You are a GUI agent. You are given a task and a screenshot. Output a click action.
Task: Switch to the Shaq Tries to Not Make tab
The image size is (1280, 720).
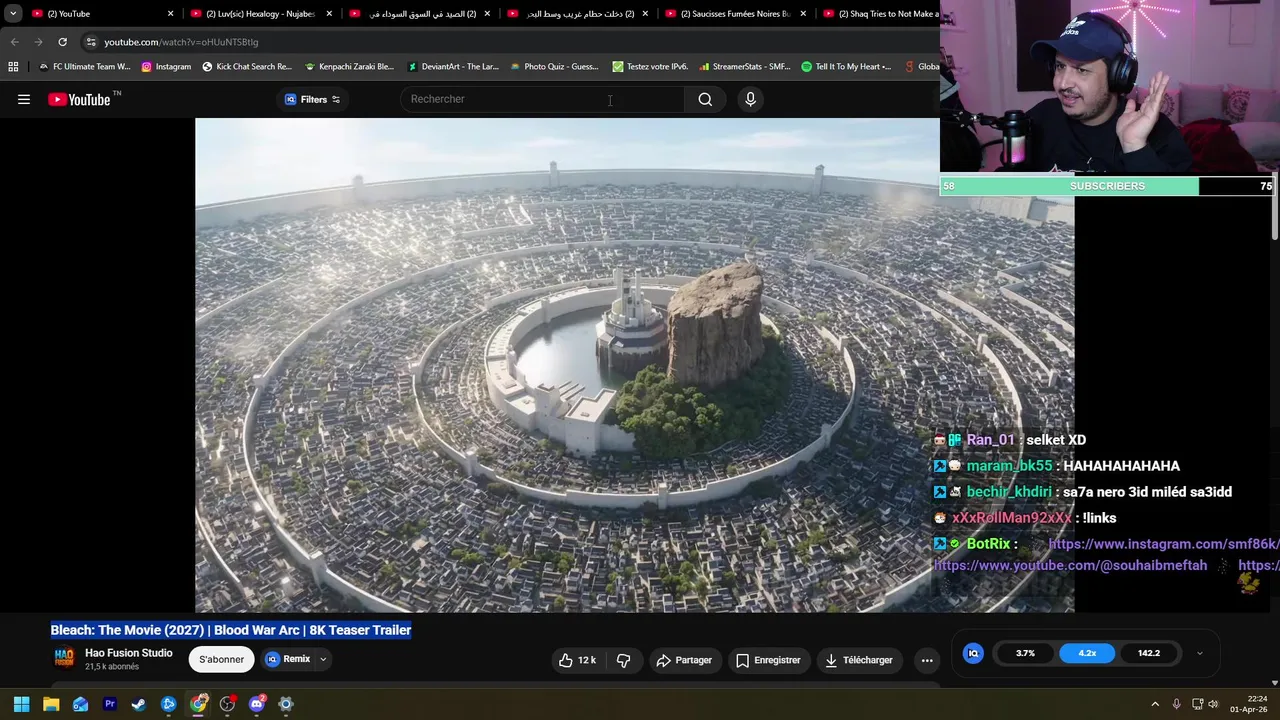click(880, 14)
